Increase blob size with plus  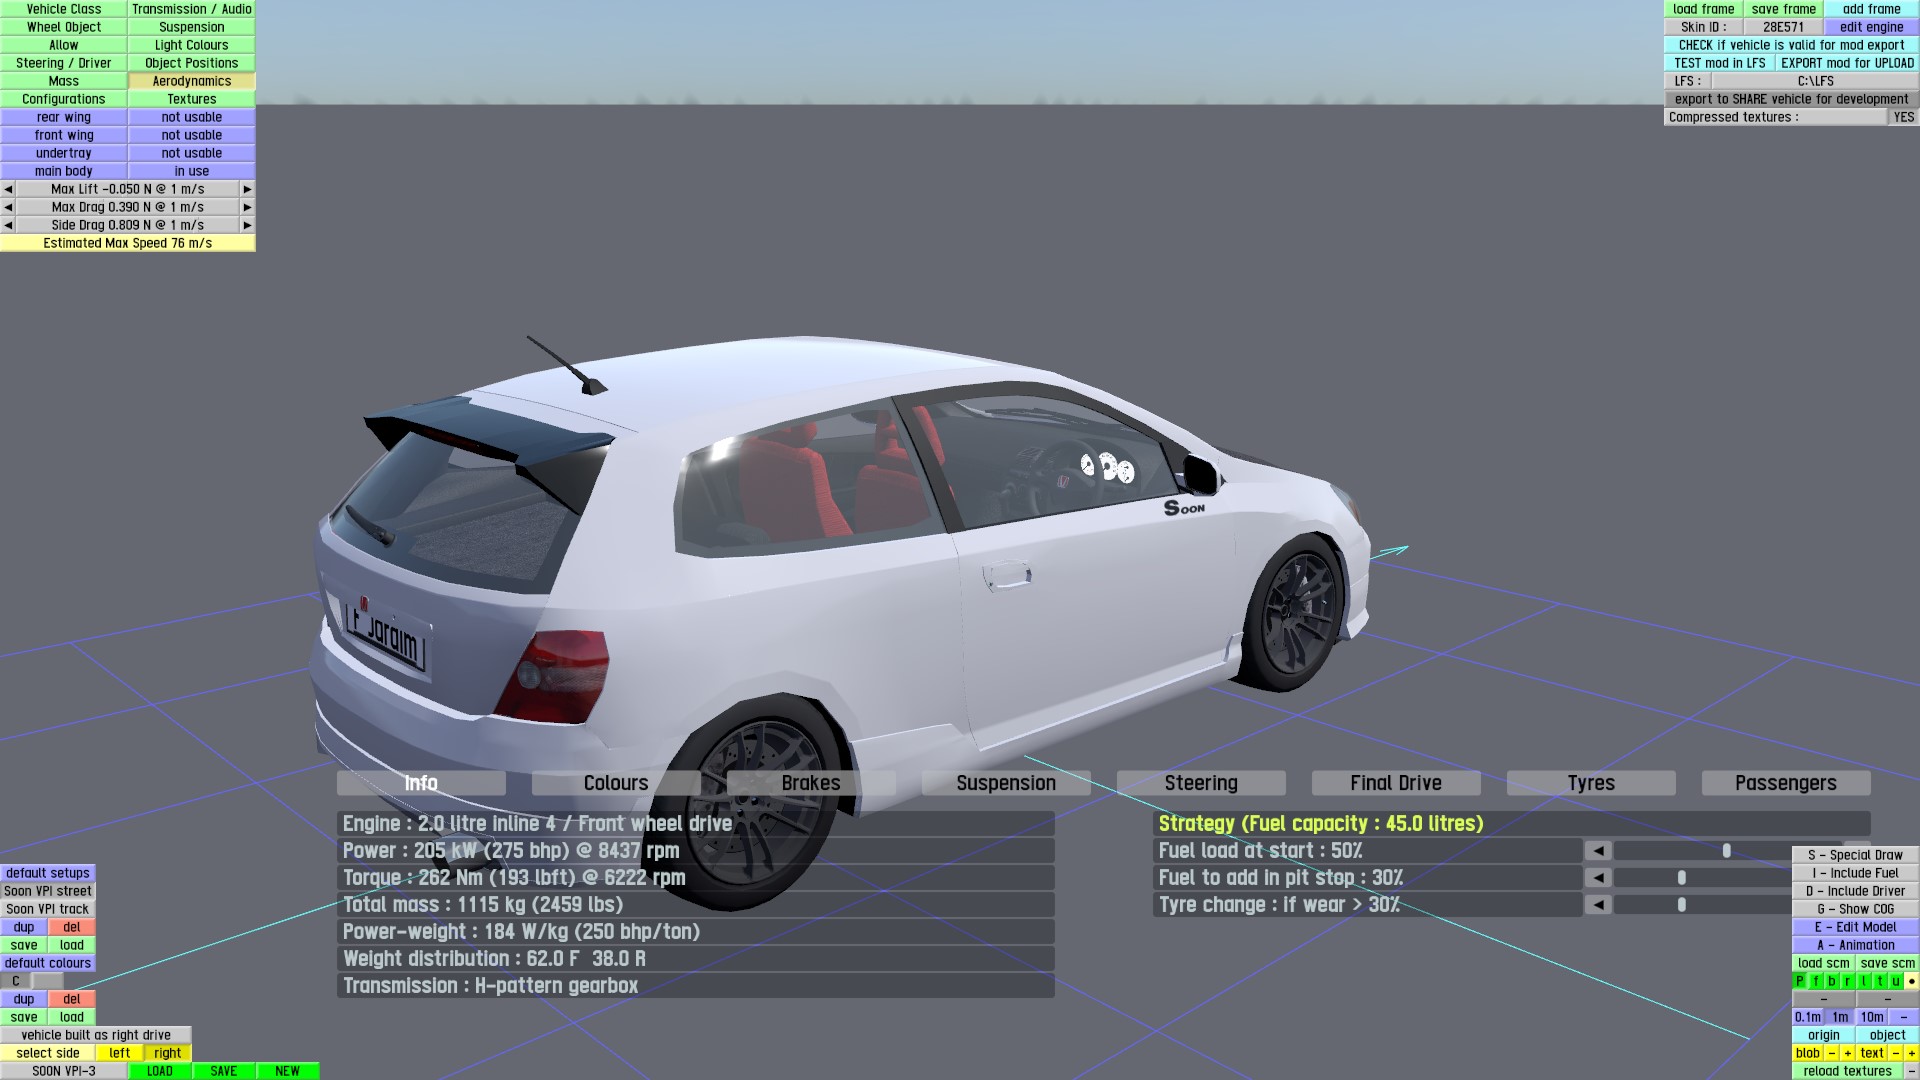(1847, 1053)
